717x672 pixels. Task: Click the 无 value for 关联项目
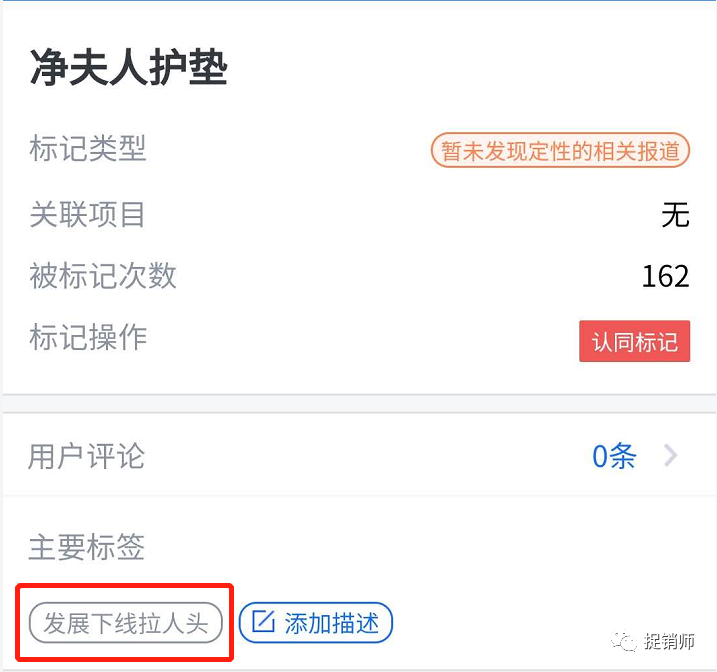pyautogui.click(x=675, y=215)
